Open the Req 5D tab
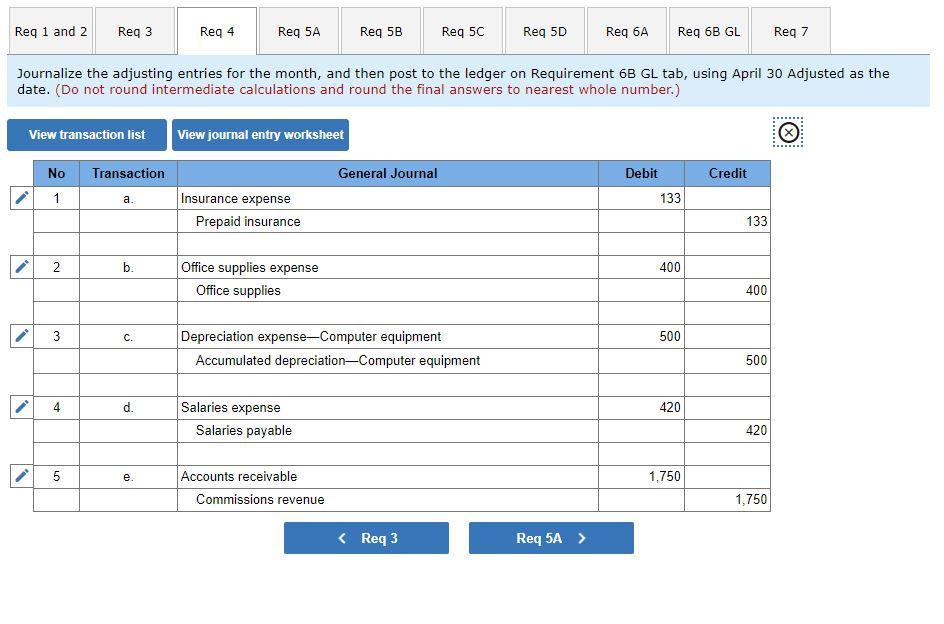Viewport: 944px width, 624px height. (x=545, y=30)
